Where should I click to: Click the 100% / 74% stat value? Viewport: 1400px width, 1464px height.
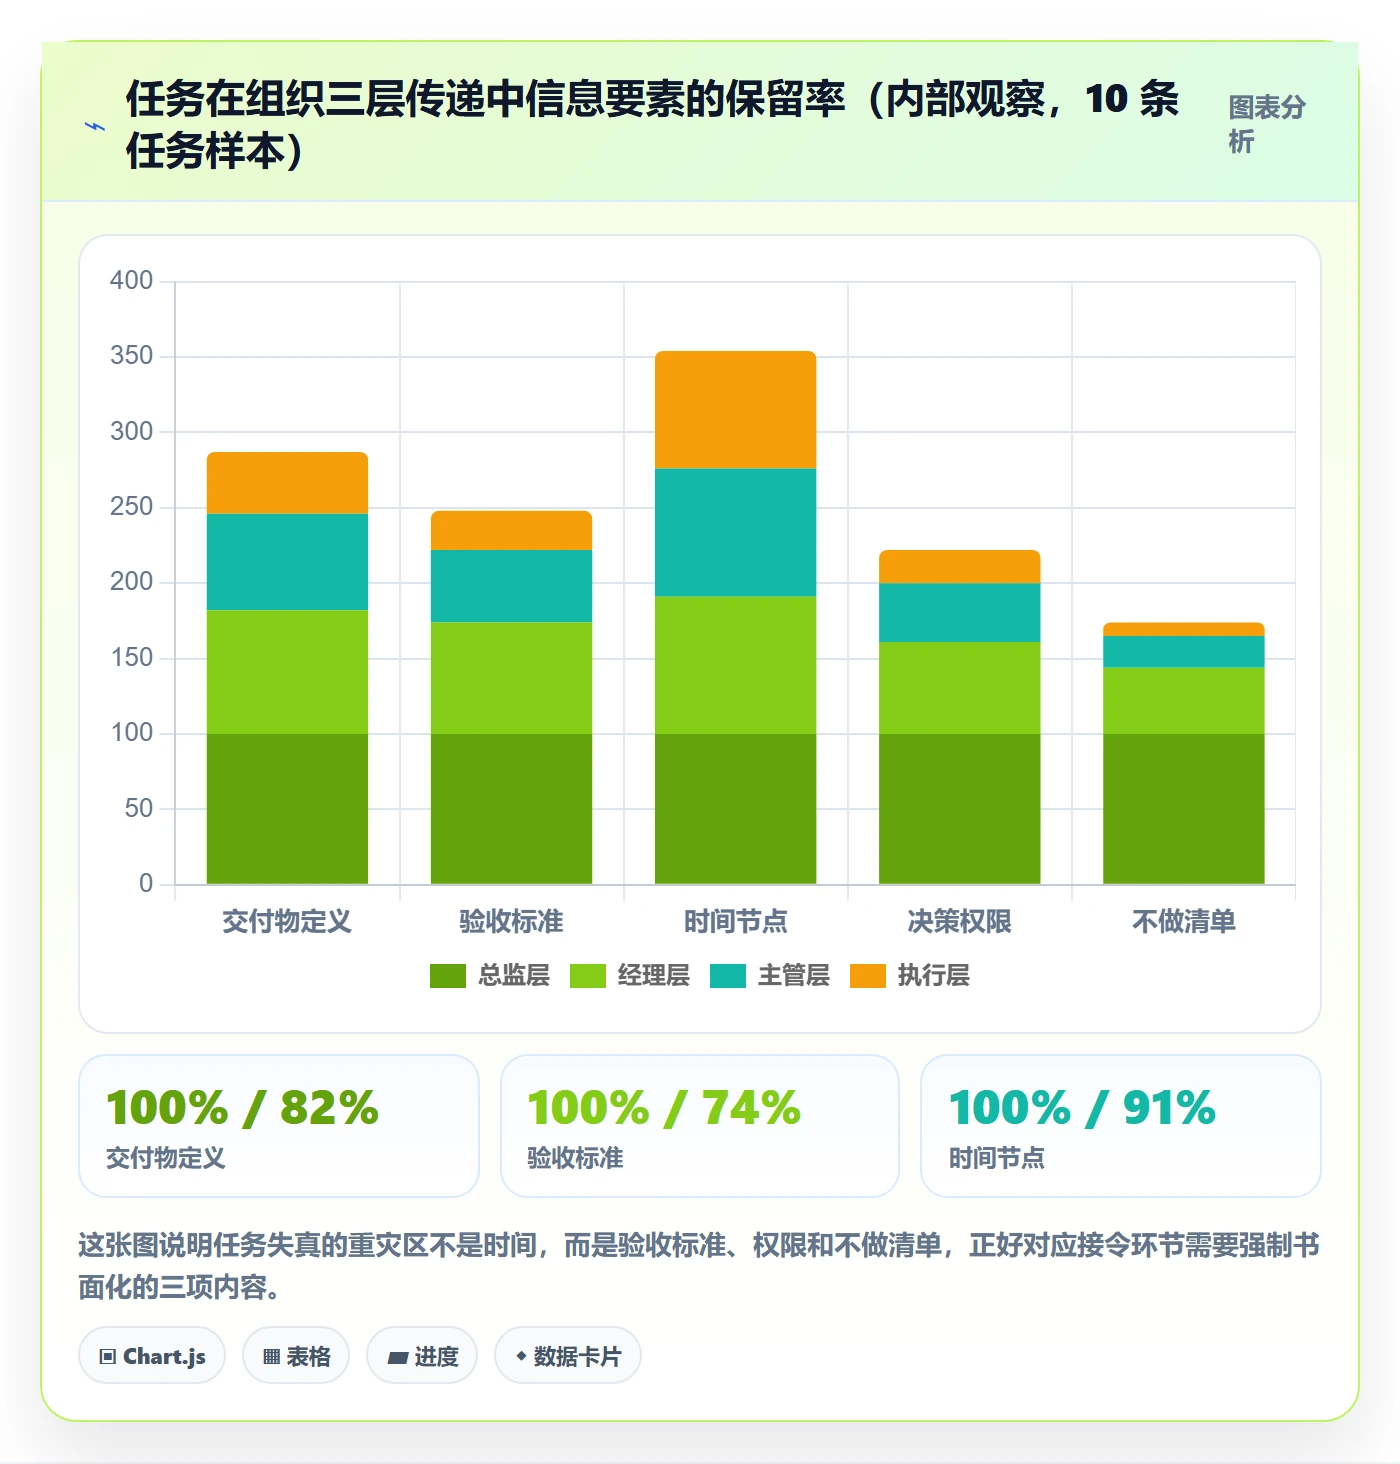point(664,1108)
